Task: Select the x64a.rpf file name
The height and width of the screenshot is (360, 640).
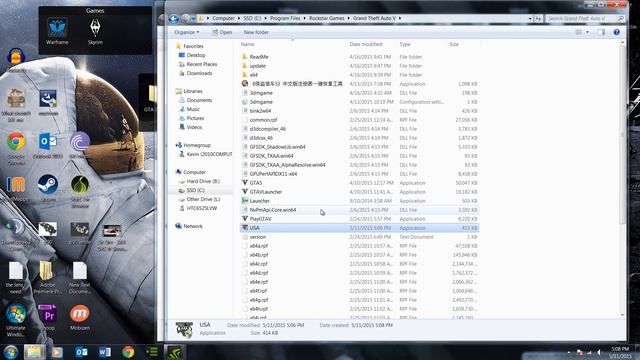Action: click(x=259, y=246)
